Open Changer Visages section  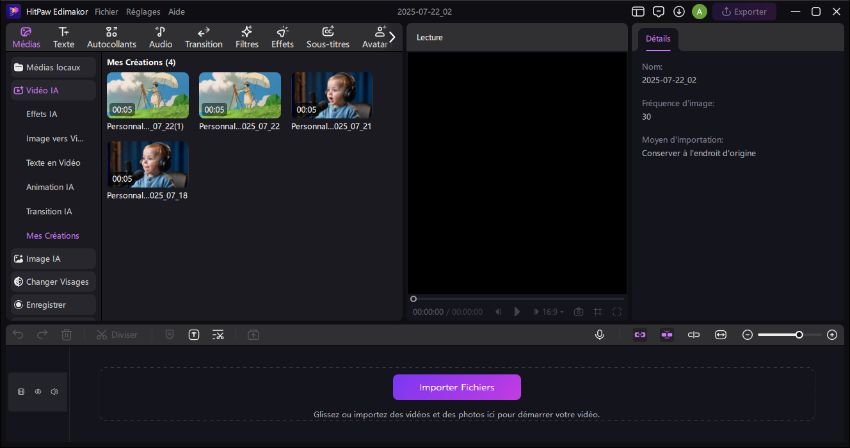point(53,282)
